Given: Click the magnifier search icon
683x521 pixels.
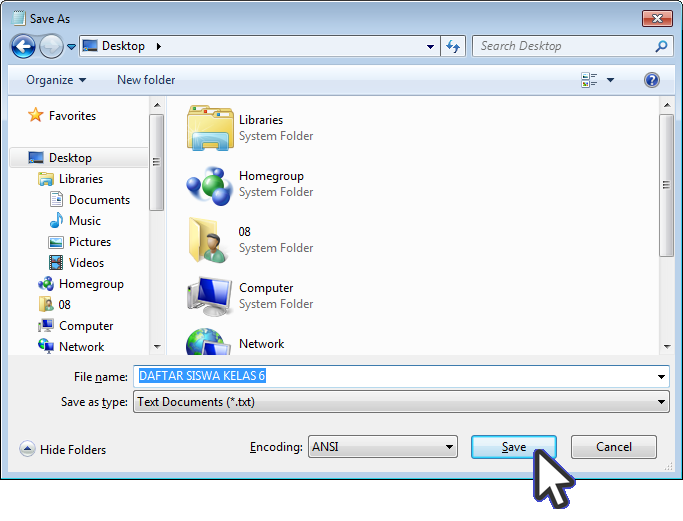Looking at the screenshot, I should pyautogui.click(x=661, y=46).
